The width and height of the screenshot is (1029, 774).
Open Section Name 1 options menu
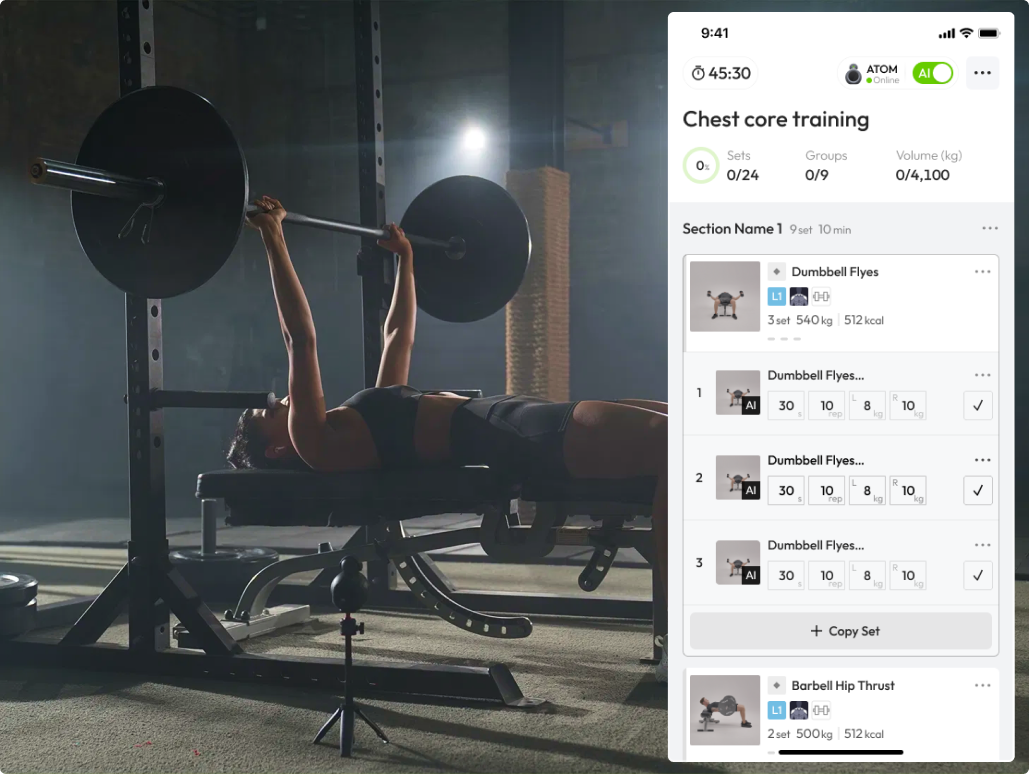pos(990,228)
